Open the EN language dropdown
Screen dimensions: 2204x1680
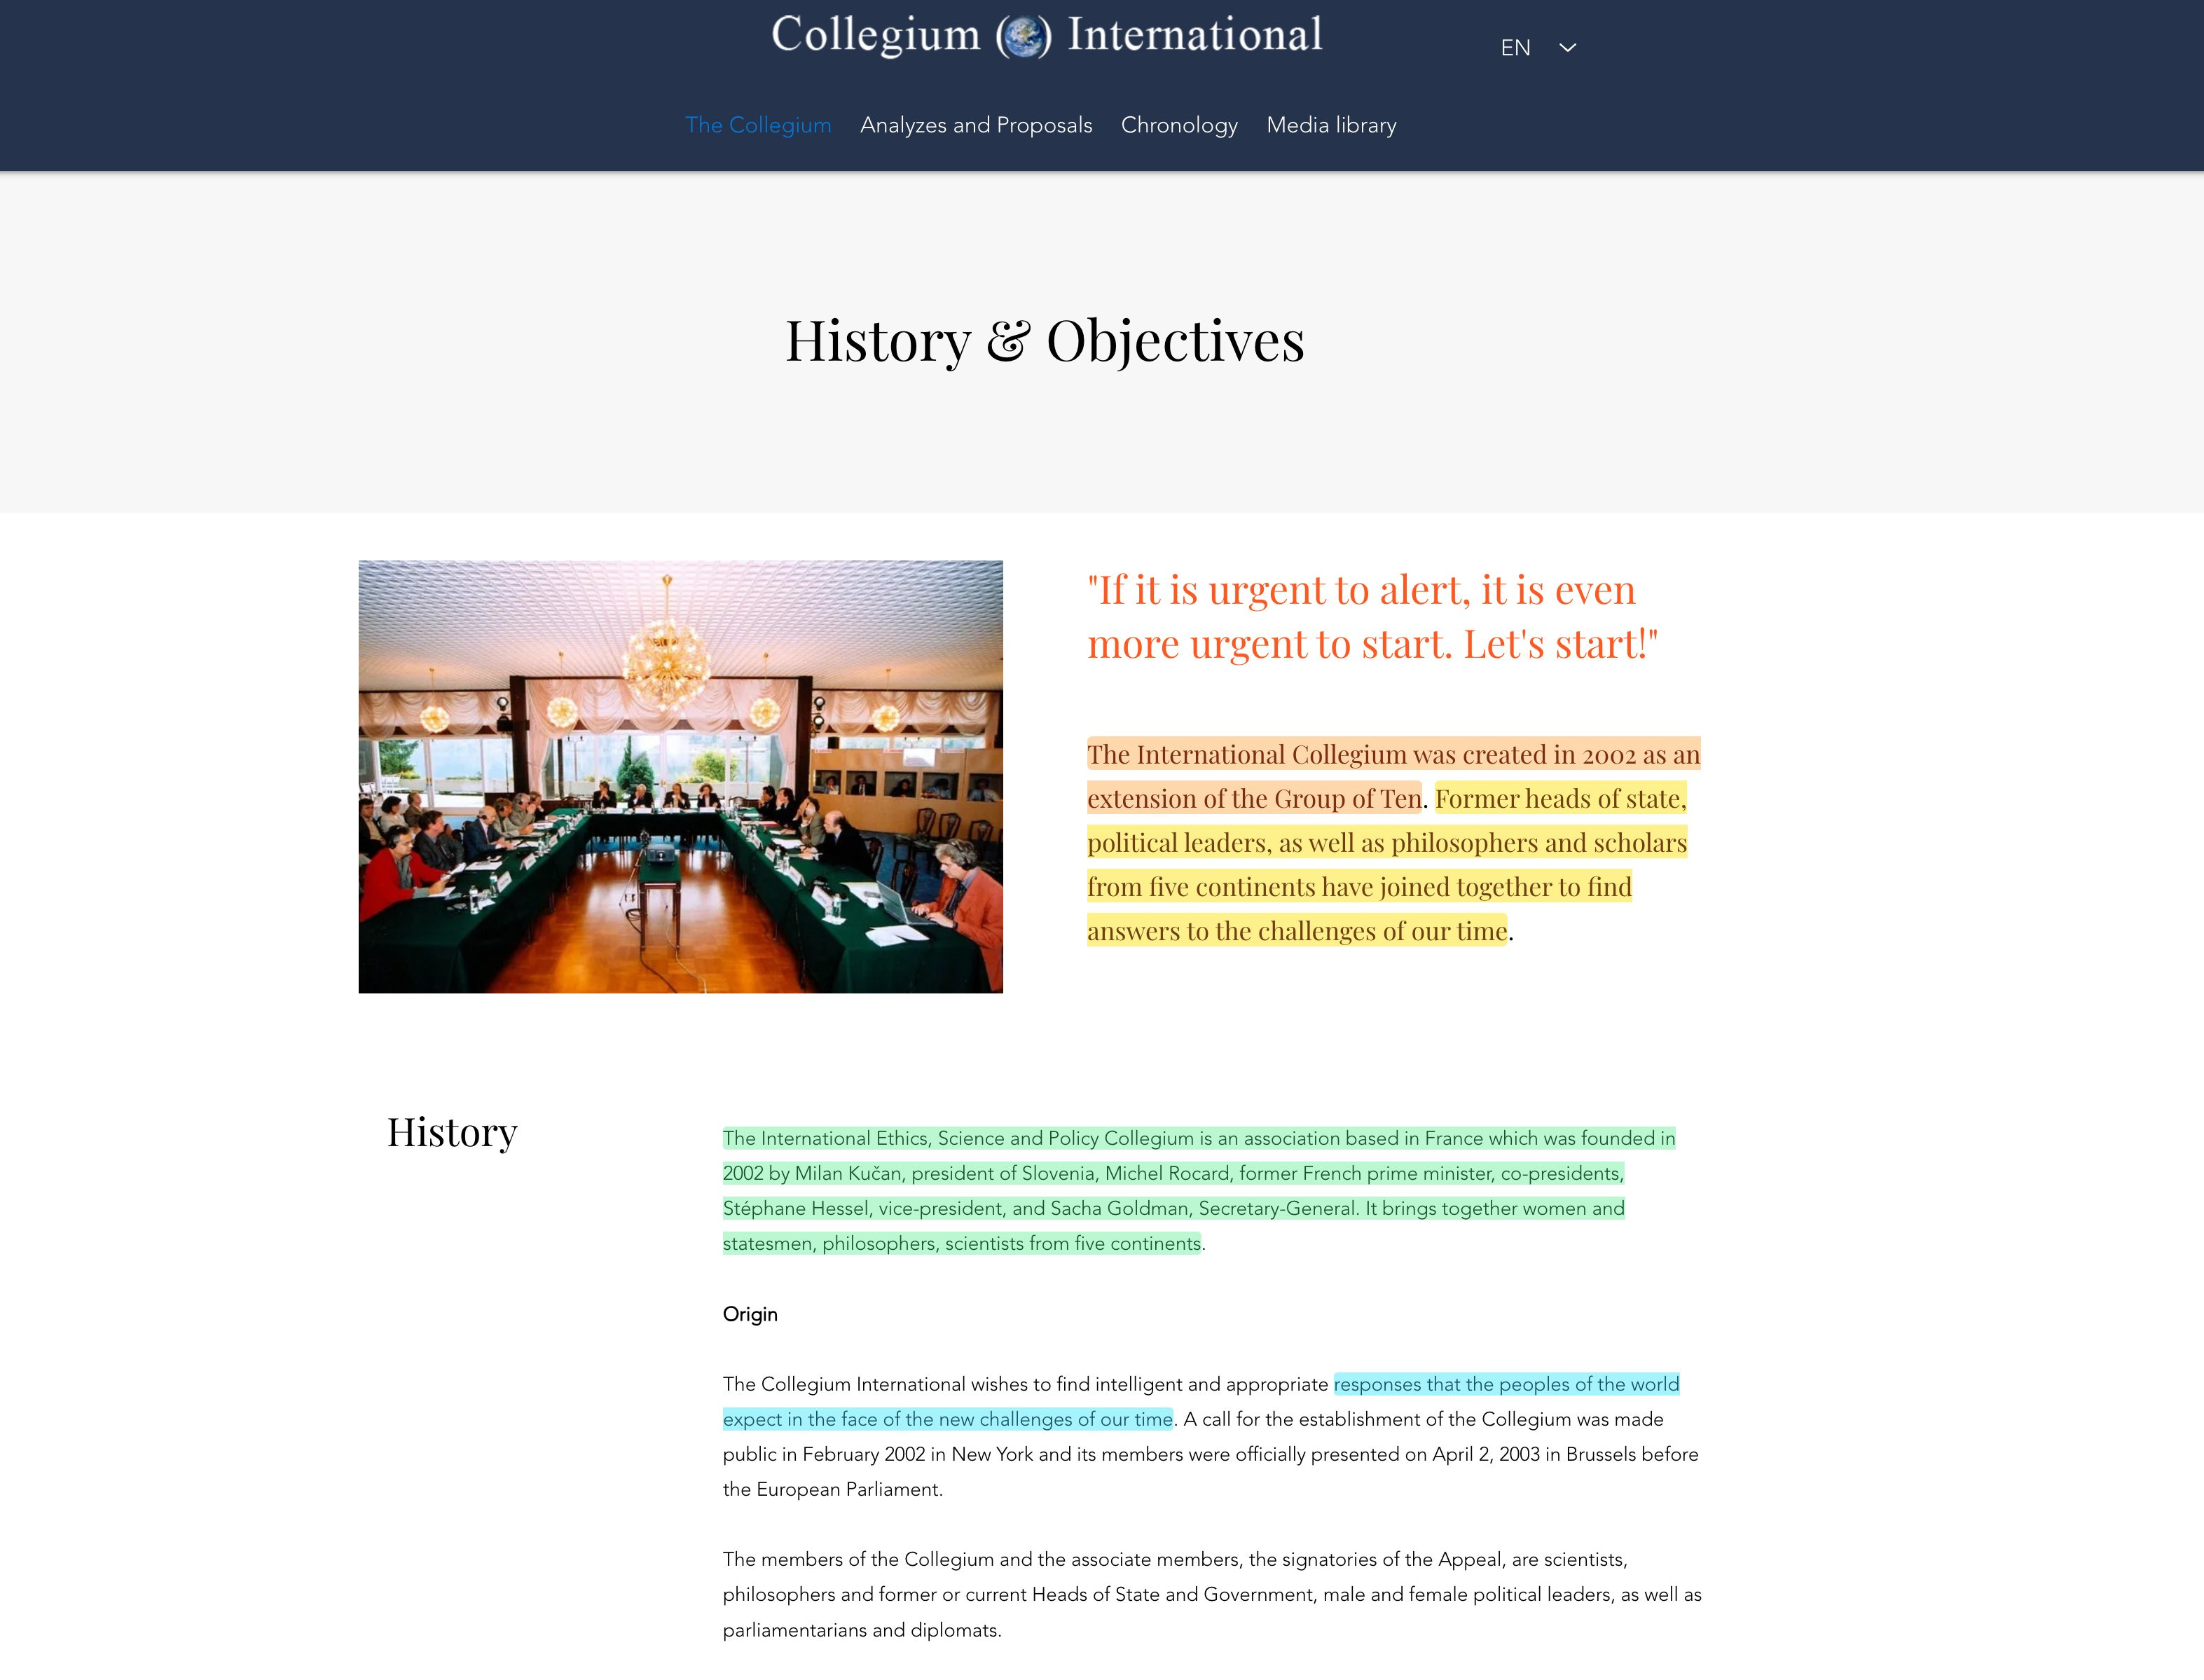(1538, 47)
